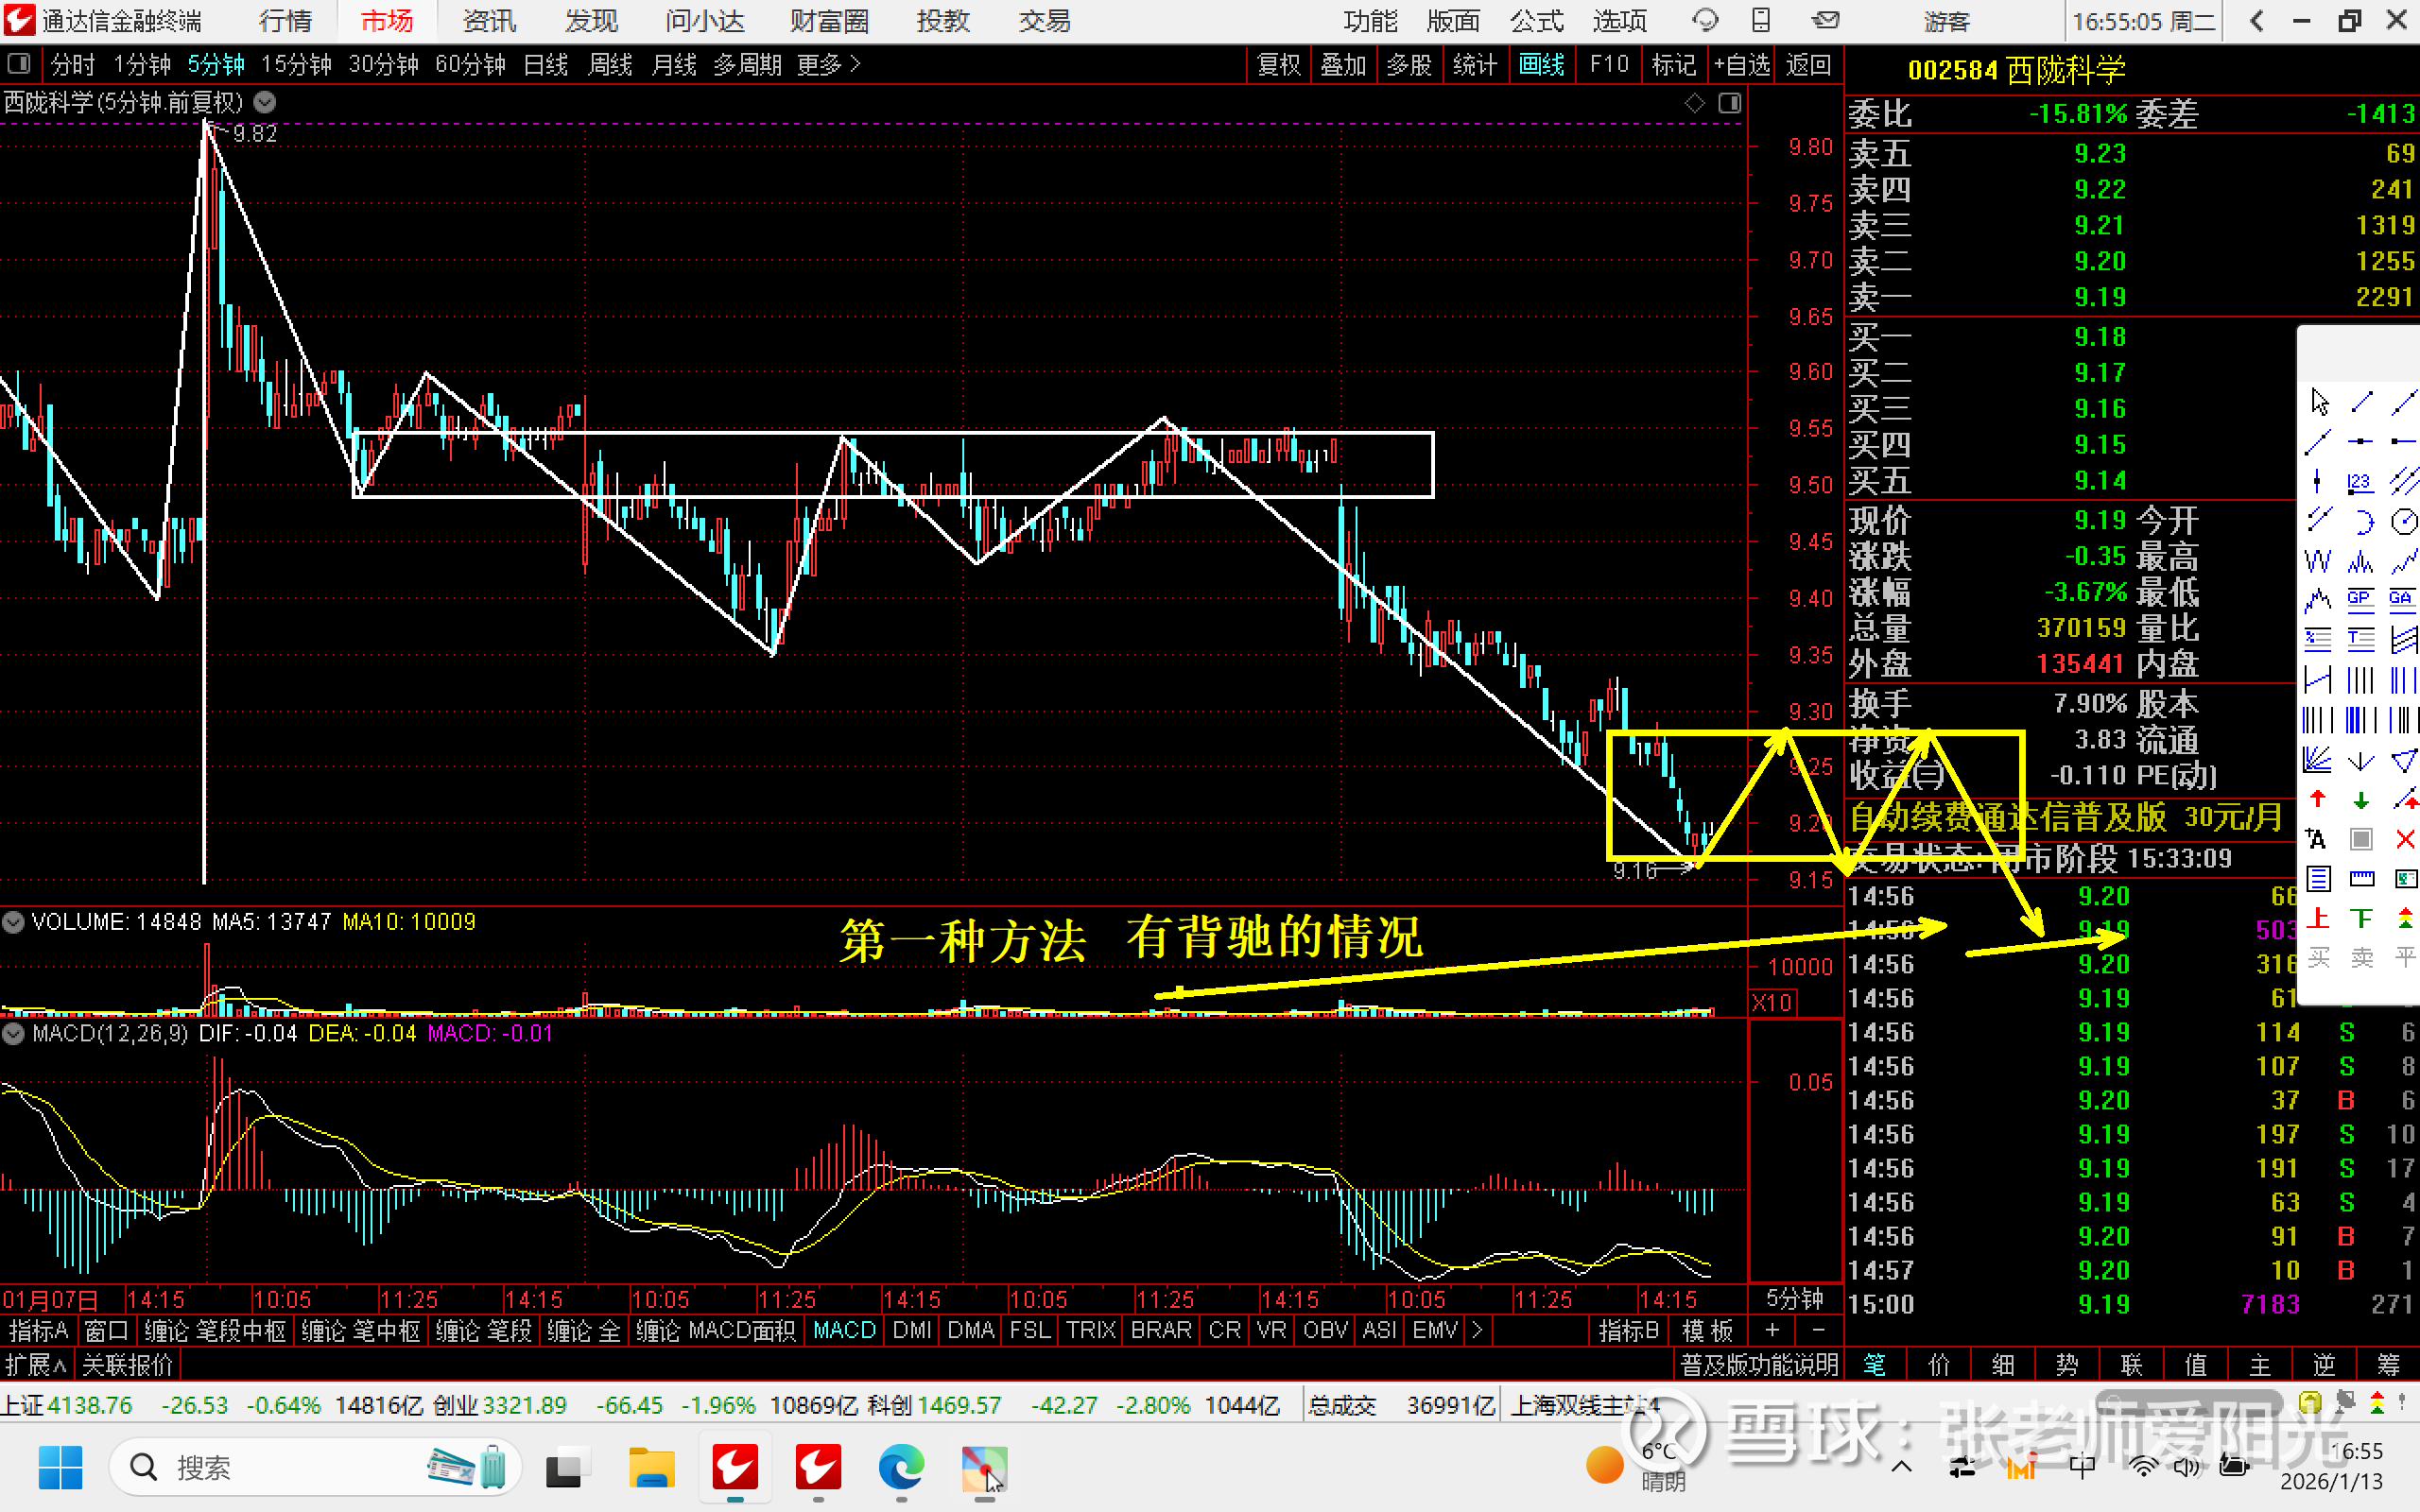The width and height of the screenshot is (2420, 1512).
Task: Toggle the 画线 drawing mode button
Action: tap(1541, 65)
